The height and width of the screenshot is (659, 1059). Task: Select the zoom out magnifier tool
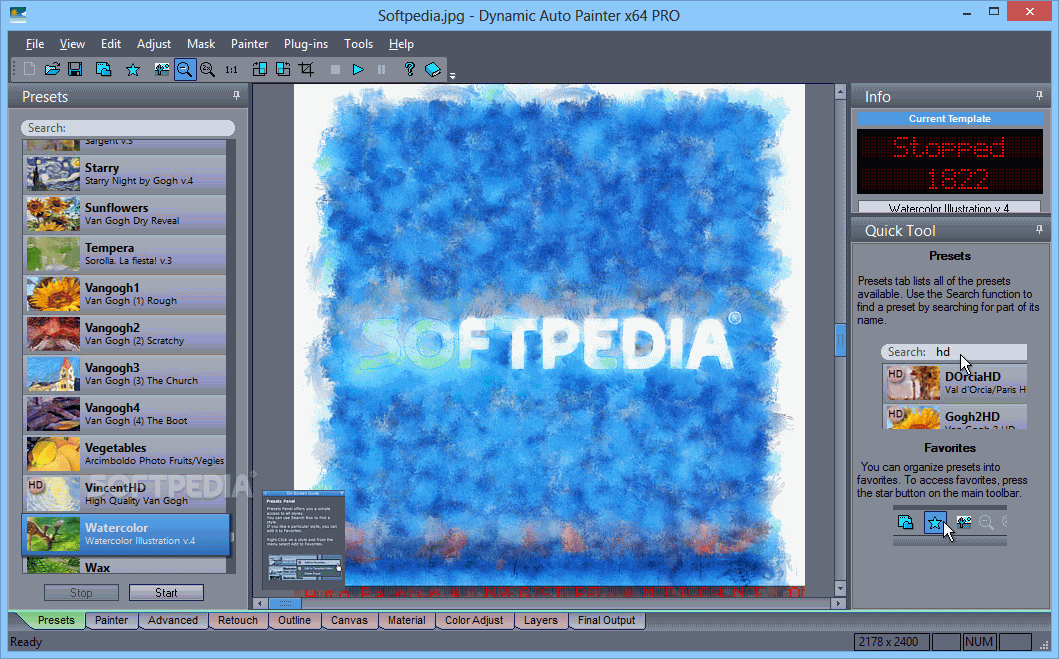[184, 69]
